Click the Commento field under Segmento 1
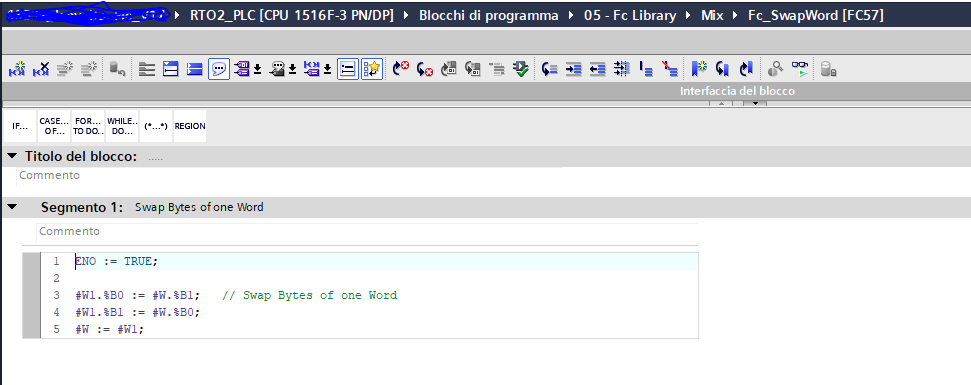 (367, 231)
